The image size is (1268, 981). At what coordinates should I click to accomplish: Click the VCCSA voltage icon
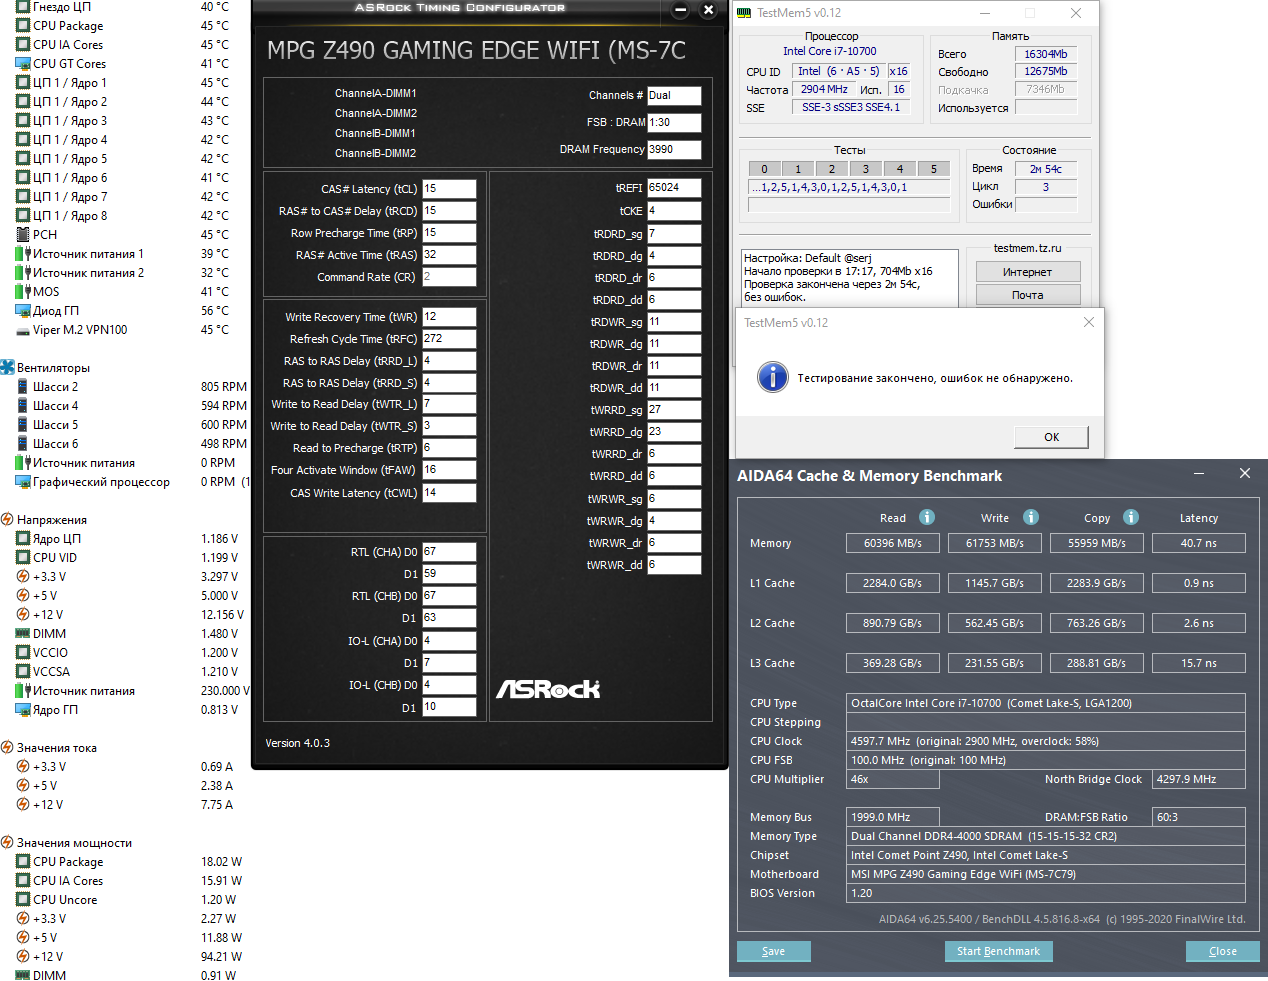(23, 671)
